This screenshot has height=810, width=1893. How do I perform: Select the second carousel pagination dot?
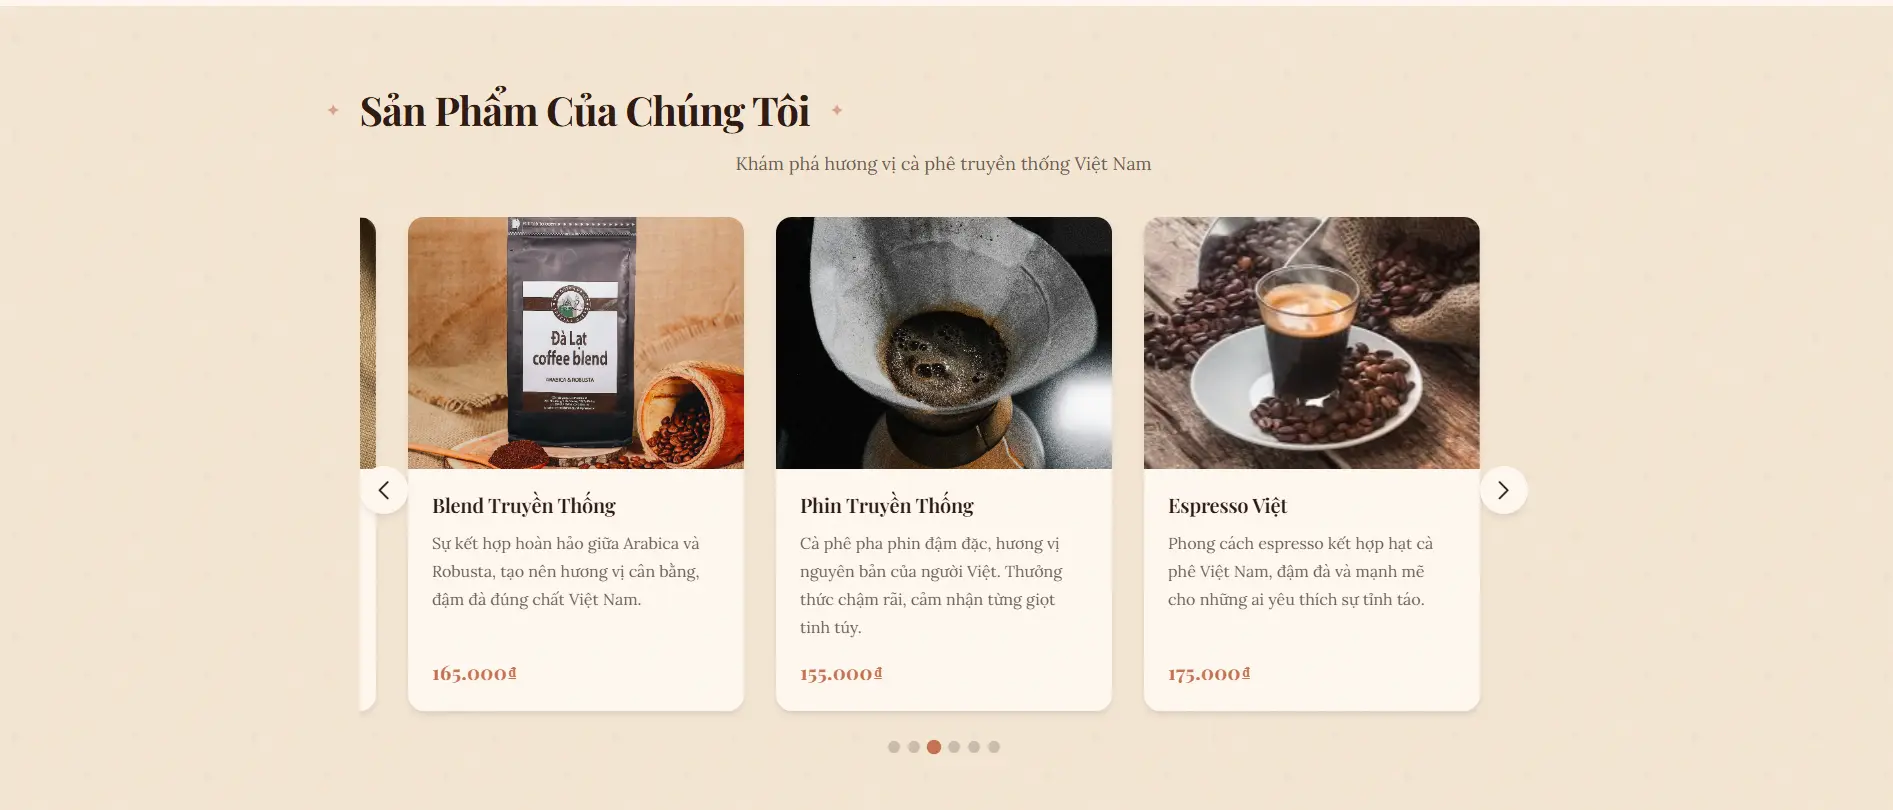[914, 747]
